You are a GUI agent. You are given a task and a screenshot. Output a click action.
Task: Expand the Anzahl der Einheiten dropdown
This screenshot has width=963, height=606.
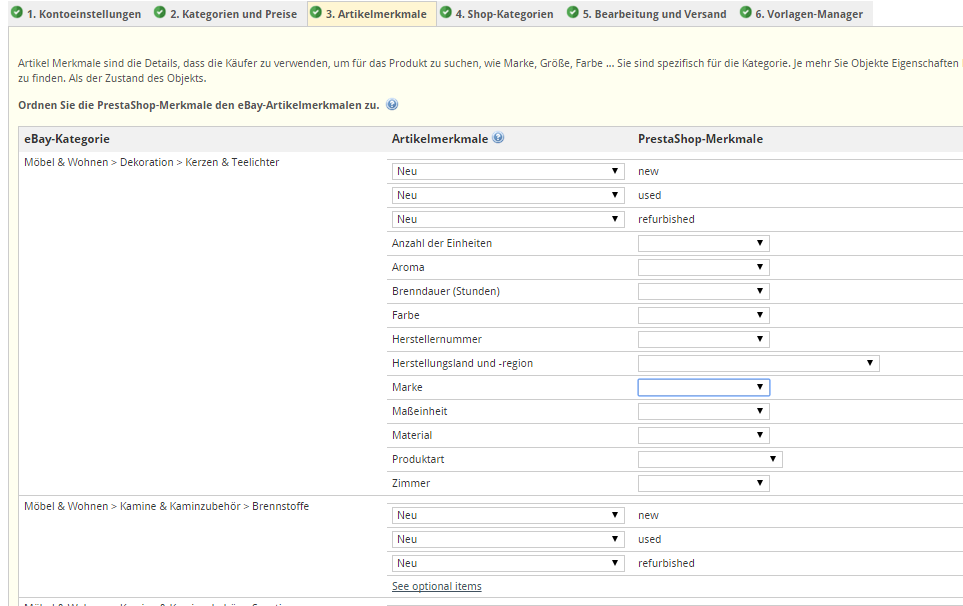(703, 243)
